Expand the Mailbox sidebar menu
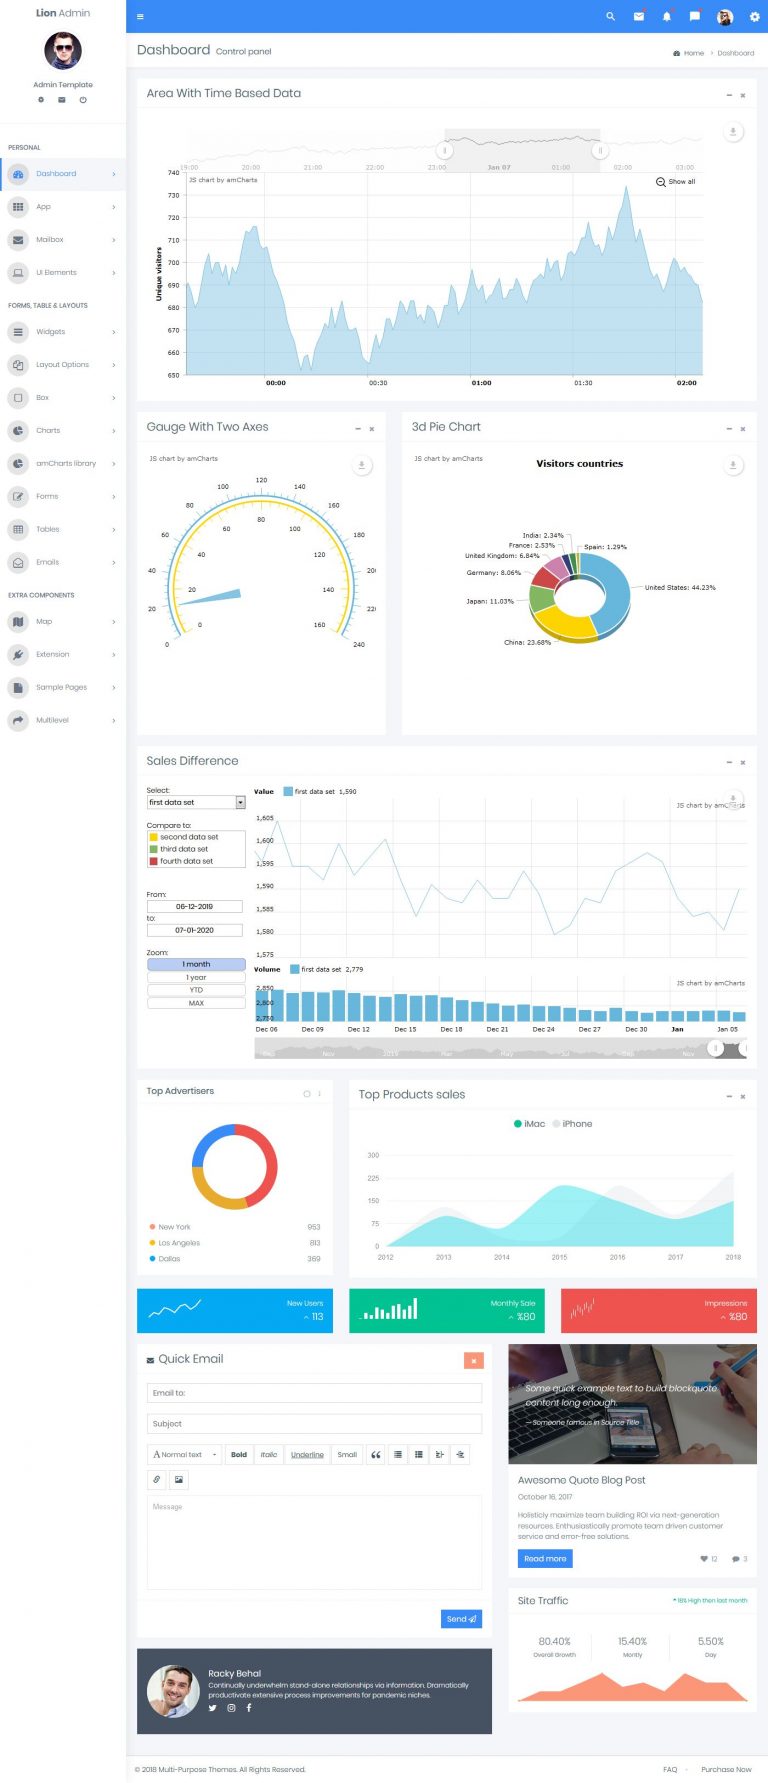The height and width of the screenshot is (1783, 768). [x=63, y=240]
